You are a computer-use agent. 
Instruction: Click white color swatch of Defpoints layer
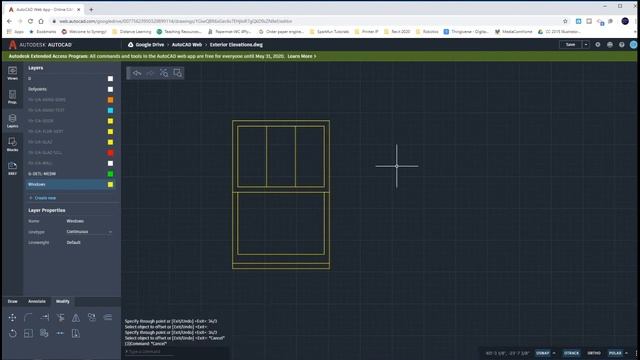pyautogui.click(x=110, y=89)
